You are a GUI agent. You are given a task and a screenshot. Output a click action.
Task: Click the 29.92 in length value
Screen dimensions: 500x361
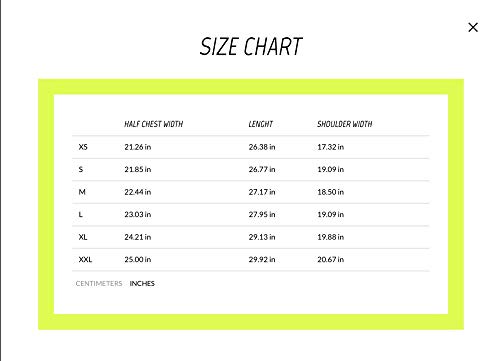point(262,259)
